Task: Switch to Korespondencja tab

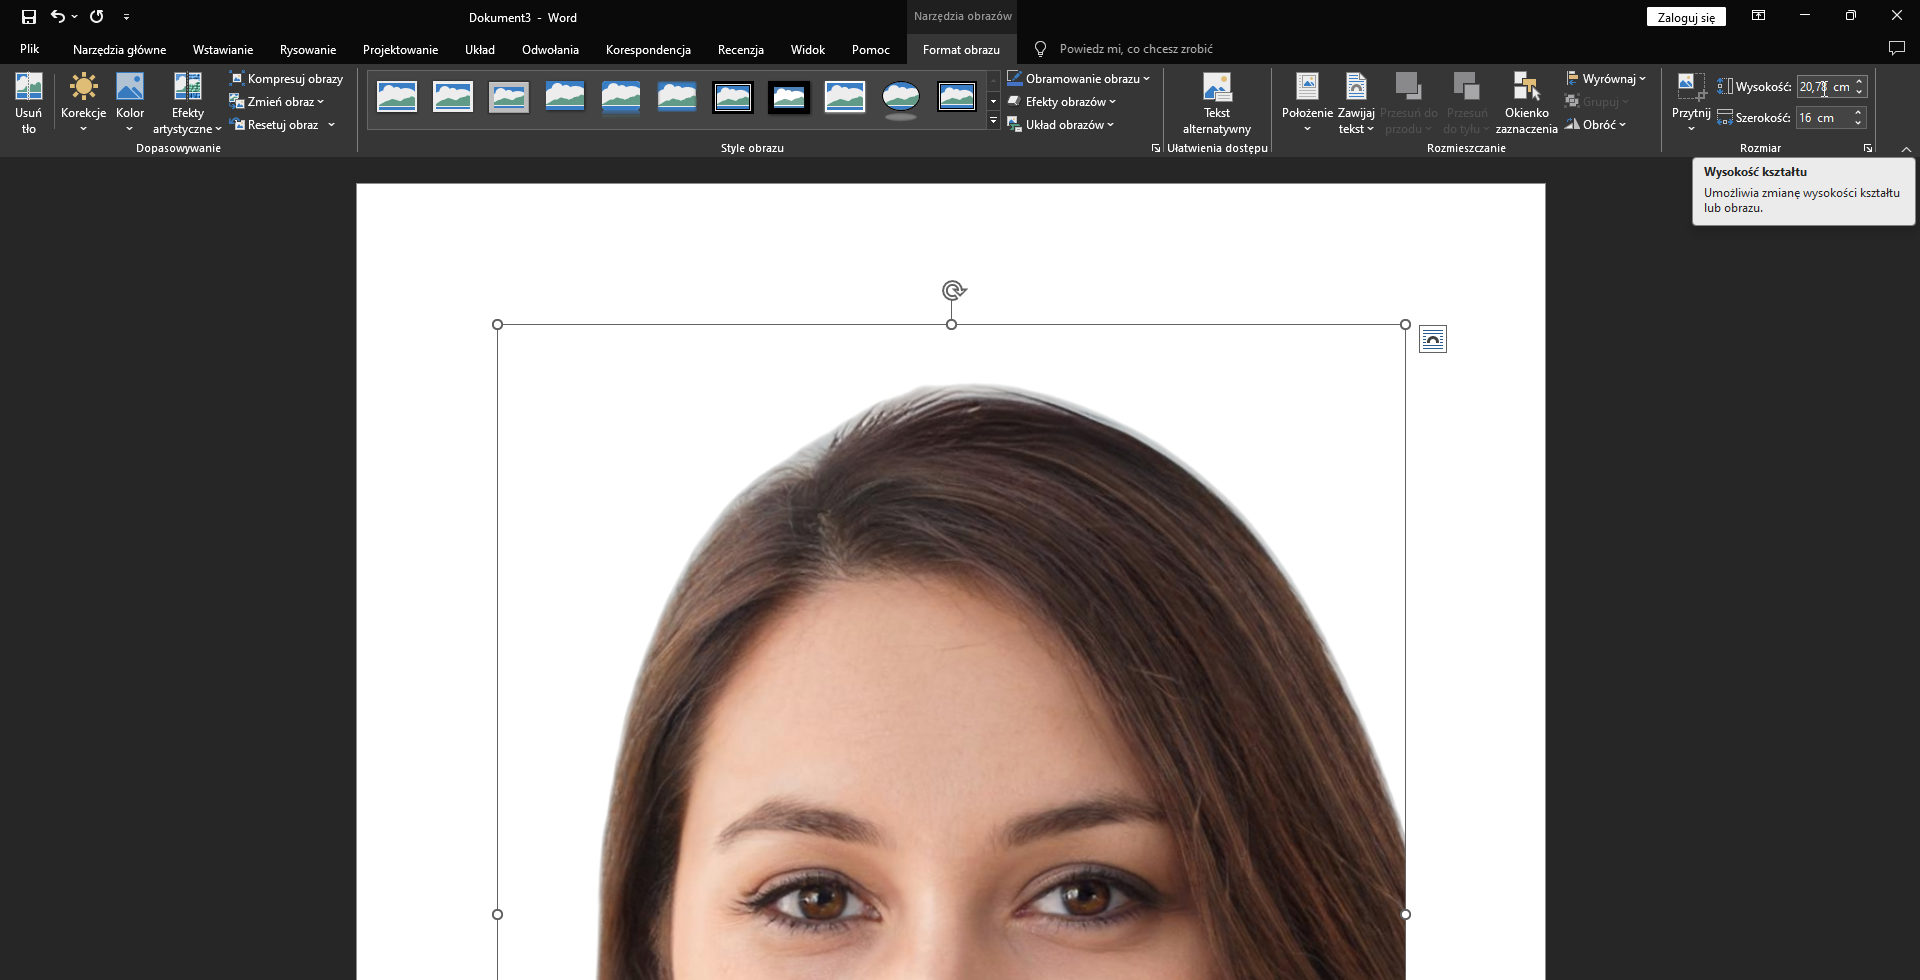Action: pyautogui.click(x=648, y=49)
